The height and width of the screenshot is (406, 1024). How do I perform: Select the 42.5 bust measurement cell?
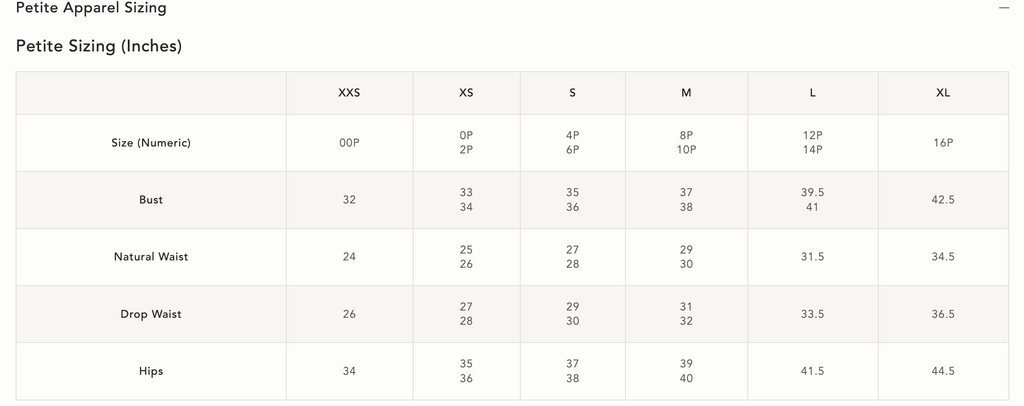(x=943, y=200)
